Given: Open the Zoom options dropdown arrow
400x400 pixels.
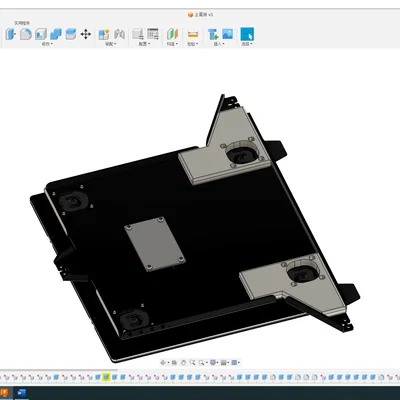Looking at the screenshot, I should tap(206, 363).
